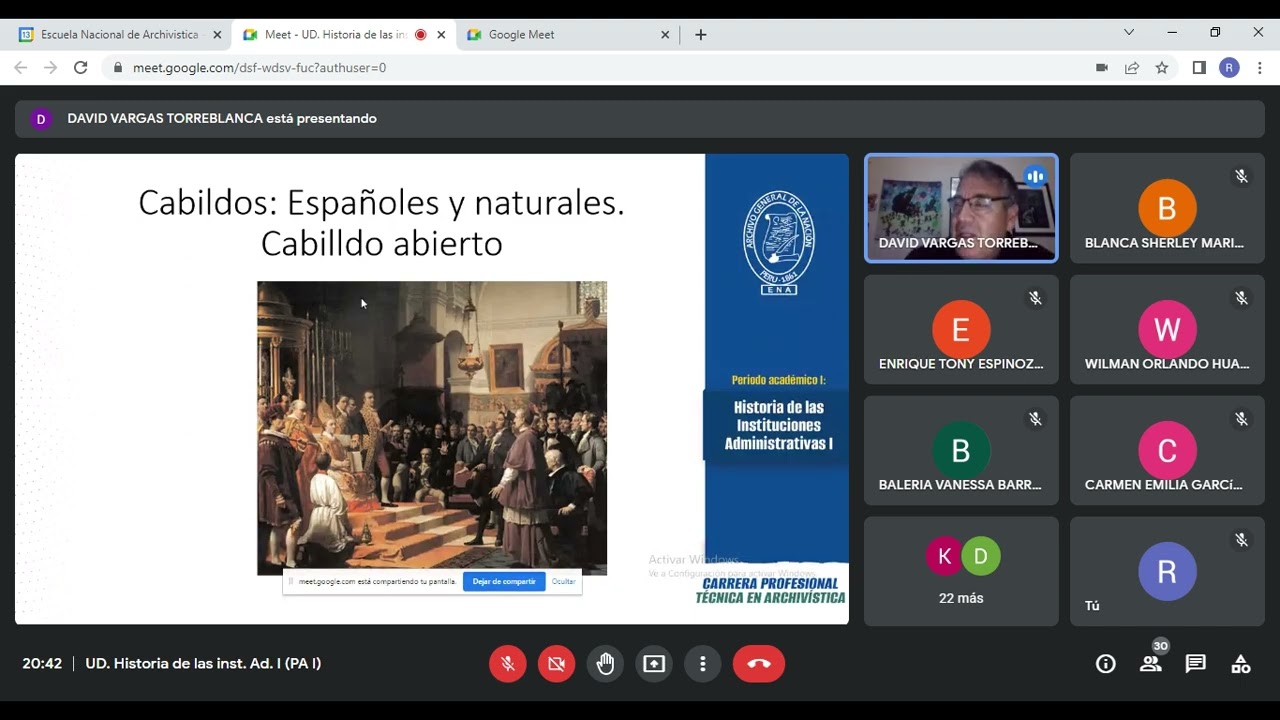Click 'Dejar de compartir' button

click(504, 581)
